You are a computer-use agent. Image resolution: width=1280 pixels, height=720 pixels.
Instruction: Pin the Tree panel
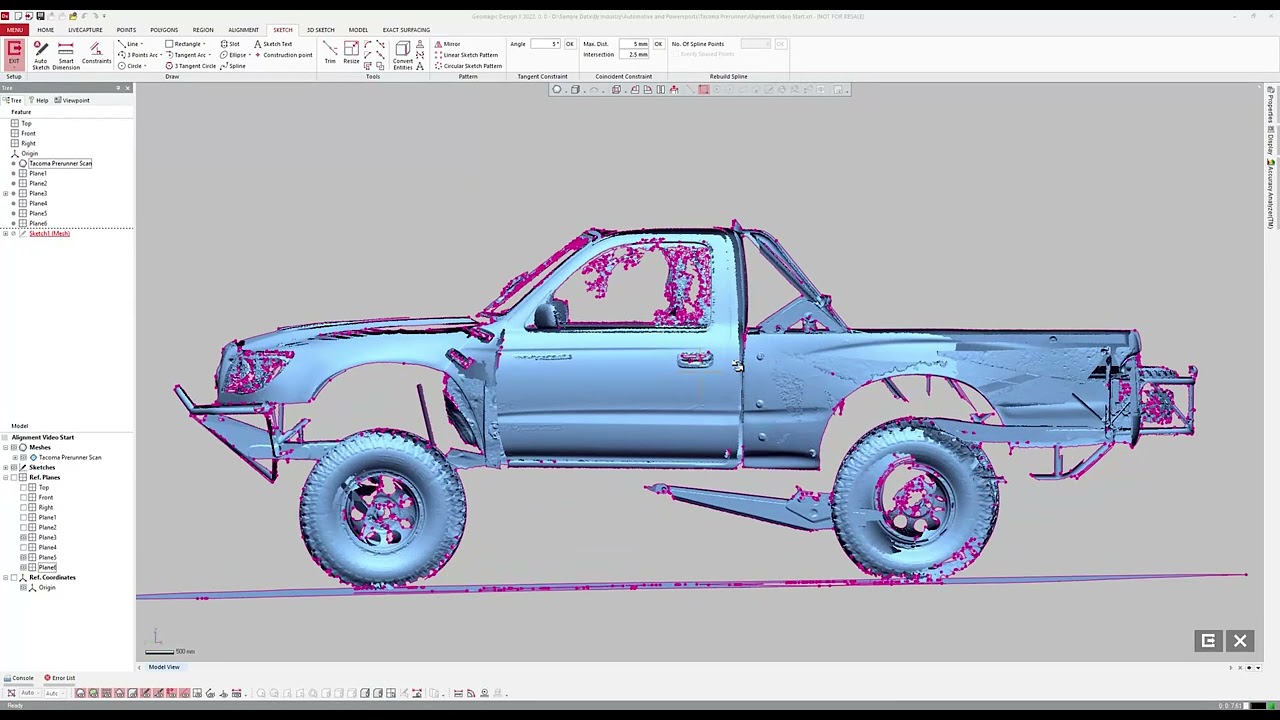coord(118,88)
